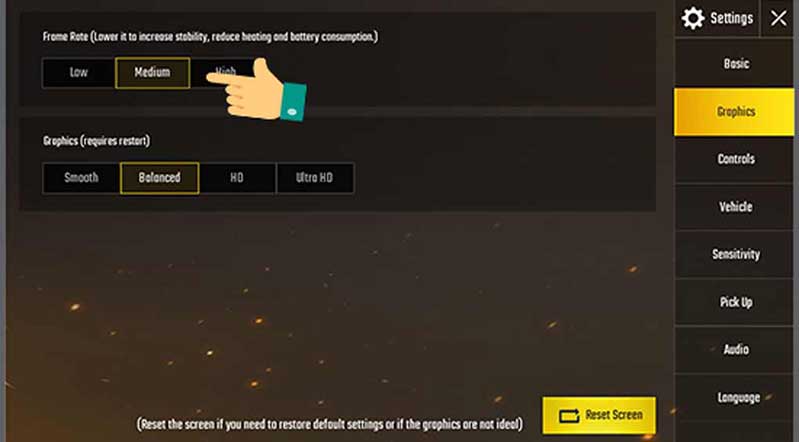The width and height of the screenshot is (799, 442).
Task: Open the Audio settings tab
Action: click(x=734, y=350)
